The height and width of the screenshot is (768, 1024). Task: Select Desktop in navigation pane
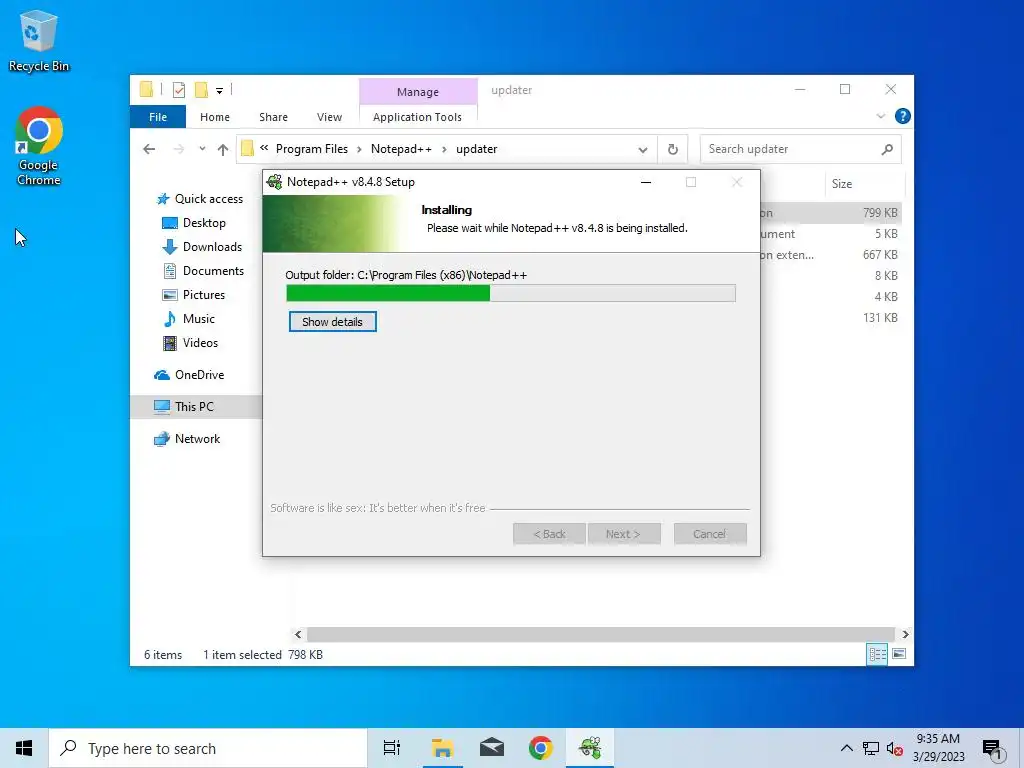(x=204, y=223)
